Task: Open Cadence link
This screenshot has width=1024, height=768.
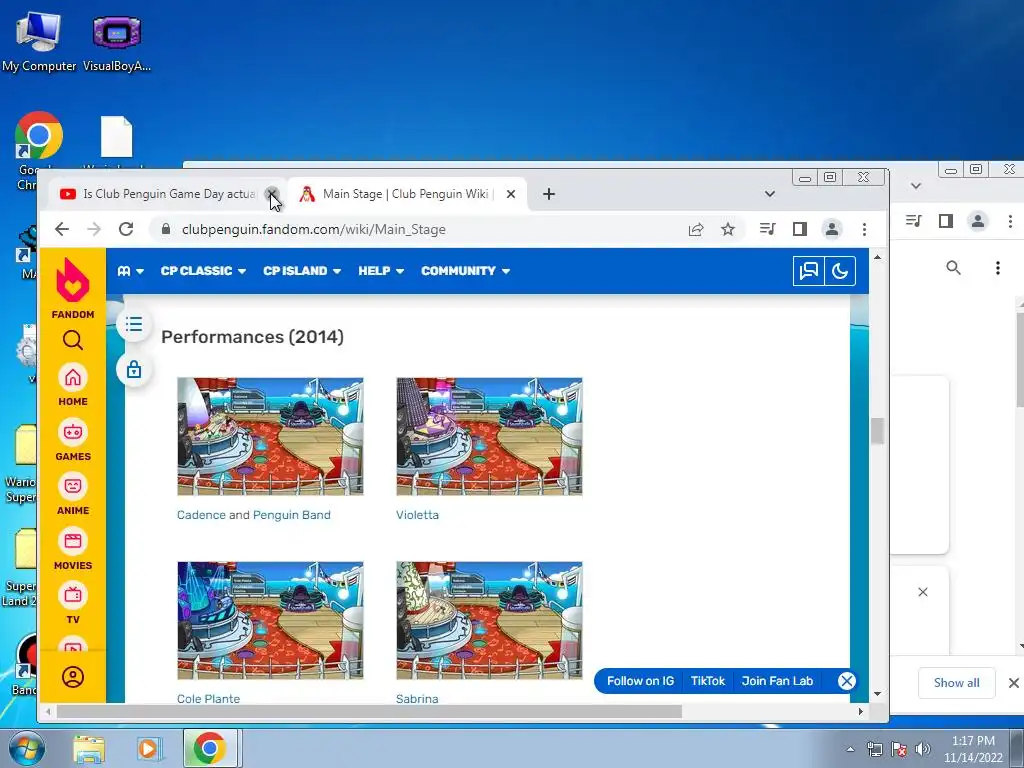Action: [x=201, y=515]
